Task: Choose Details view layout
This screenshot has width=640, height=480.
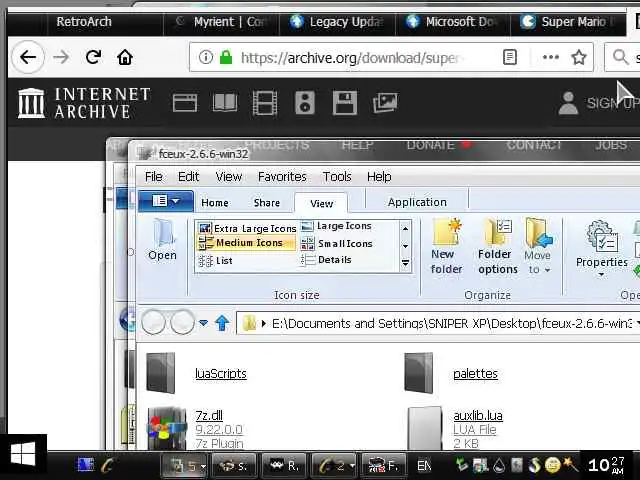Action: tap(326, 260)
